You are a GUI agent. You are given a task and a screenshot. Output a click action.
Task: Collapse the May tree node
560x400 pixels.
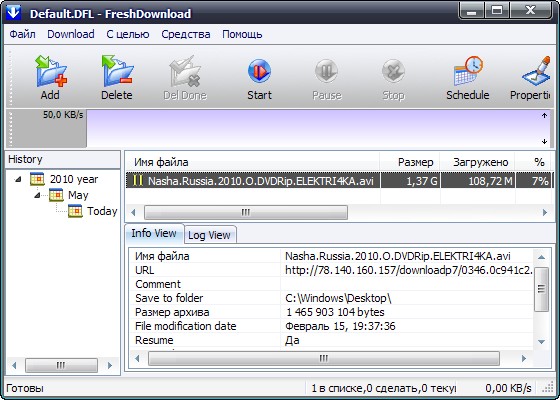37,195
